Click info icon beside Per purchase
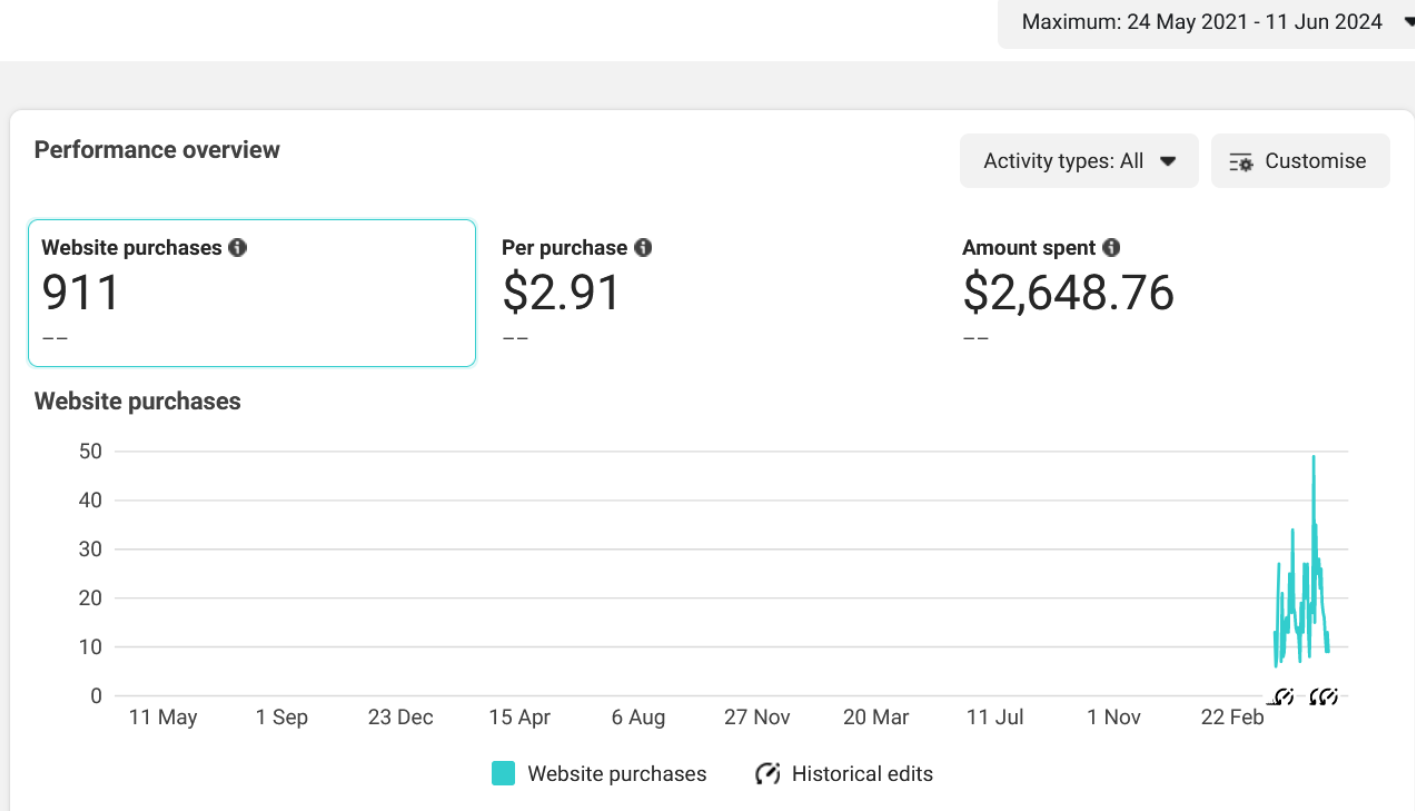The width and height of the screenshot is (1415, 811). click(643, 247)
